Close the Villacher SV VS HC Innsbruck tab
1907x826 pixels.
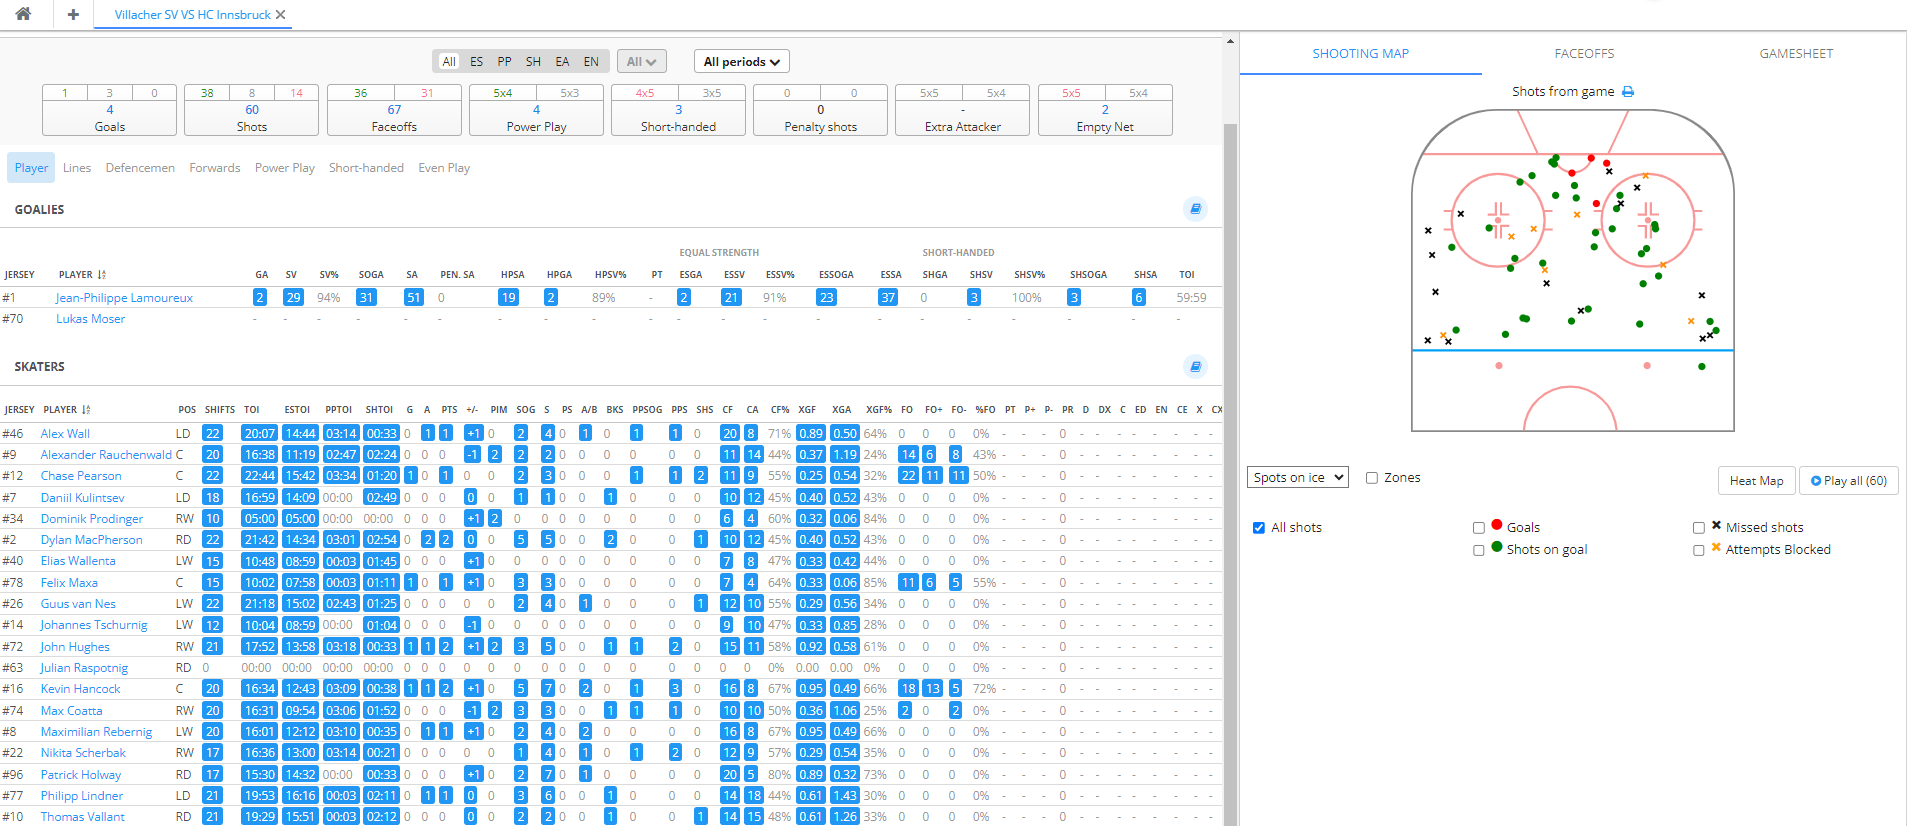click(281, 15)
